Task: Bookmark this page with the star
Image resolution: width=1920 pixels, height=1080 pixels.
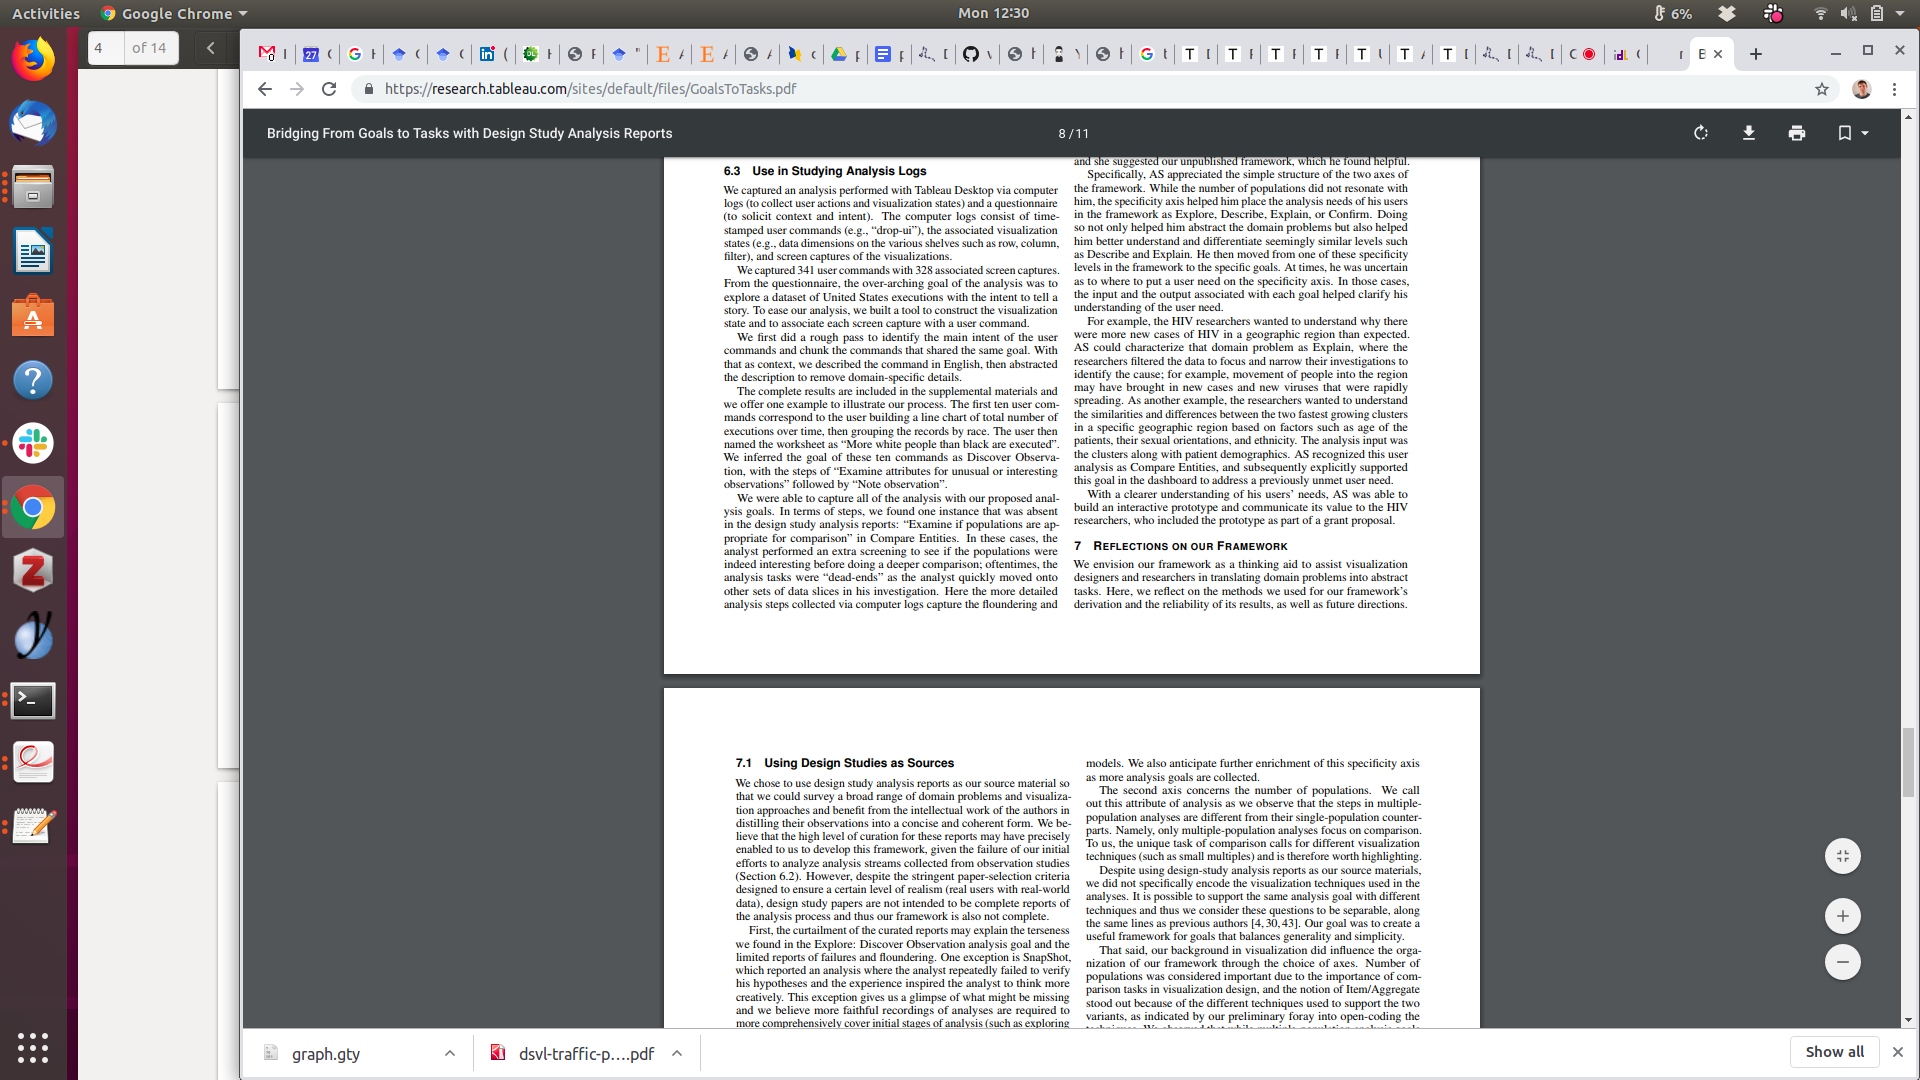Action: (x=1822, y=89)
